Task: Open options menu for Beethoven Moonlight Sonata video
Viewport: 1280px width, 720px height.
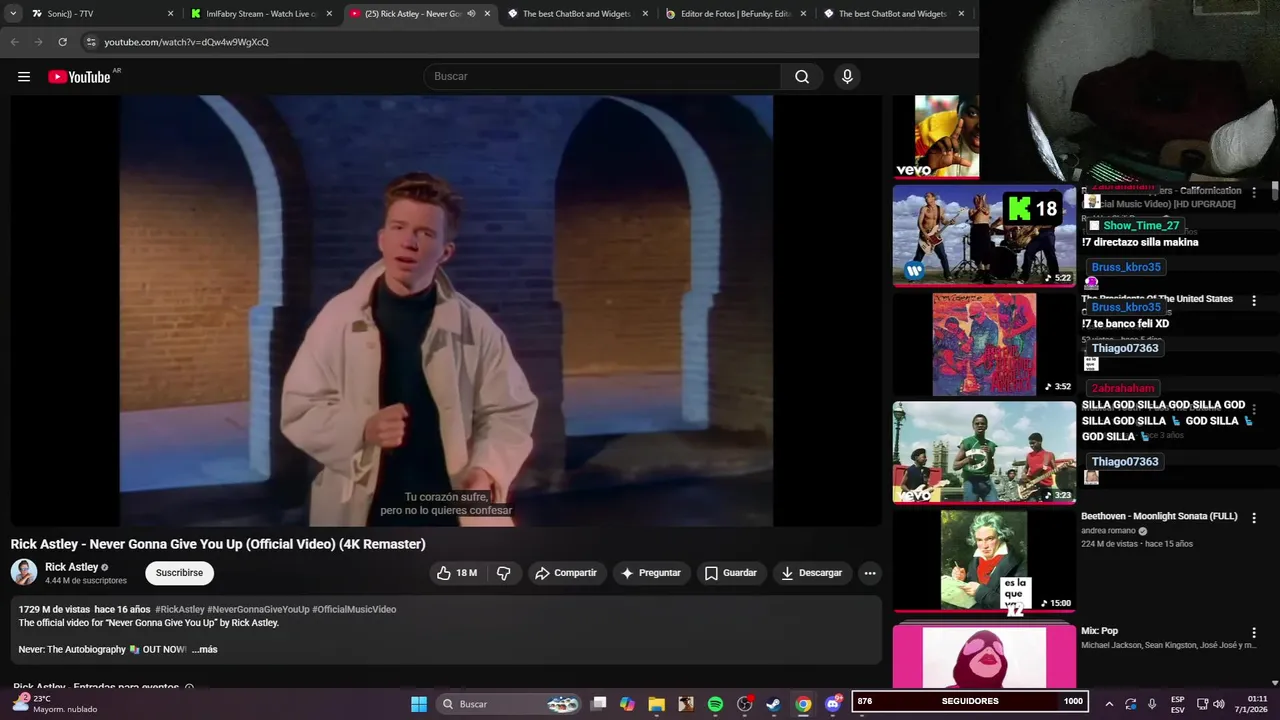Action: pos(1254,518)
